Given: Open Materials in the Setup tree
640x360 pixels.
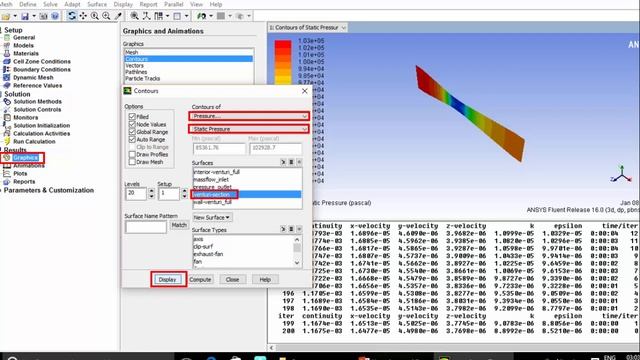Looking at the screenshot, I should 26,53.
